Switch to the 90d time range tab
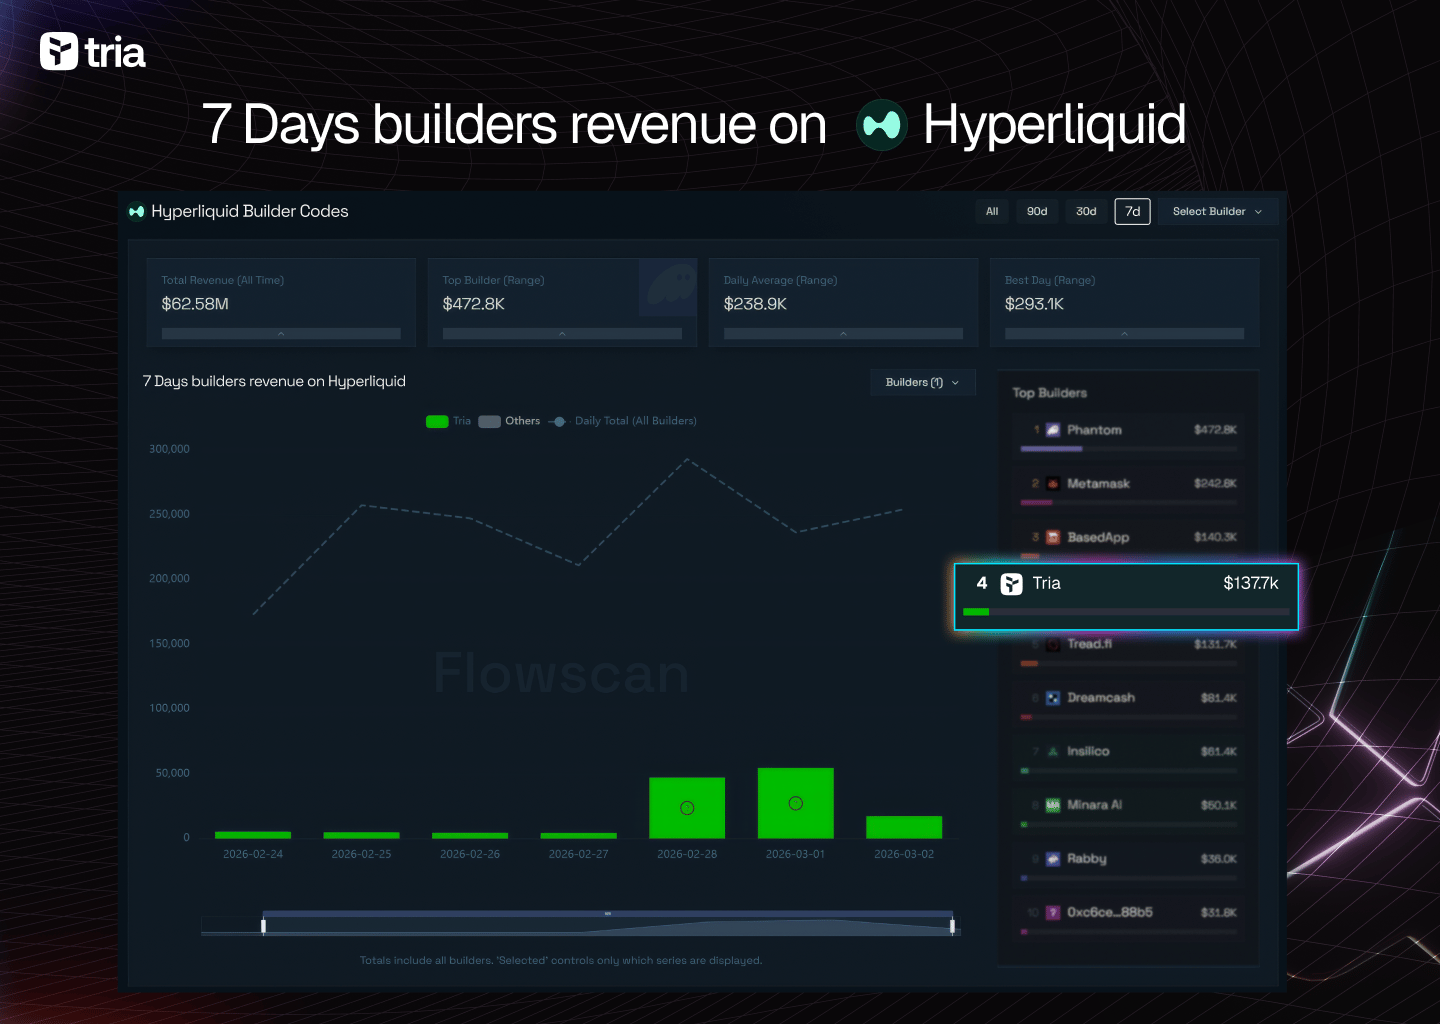This screenshot has width=1440, height=1024. pos(1037,212)
